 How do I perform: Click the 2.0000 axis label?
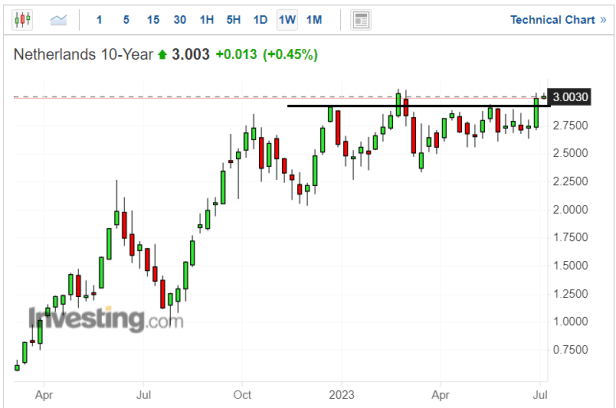point(570,209)
